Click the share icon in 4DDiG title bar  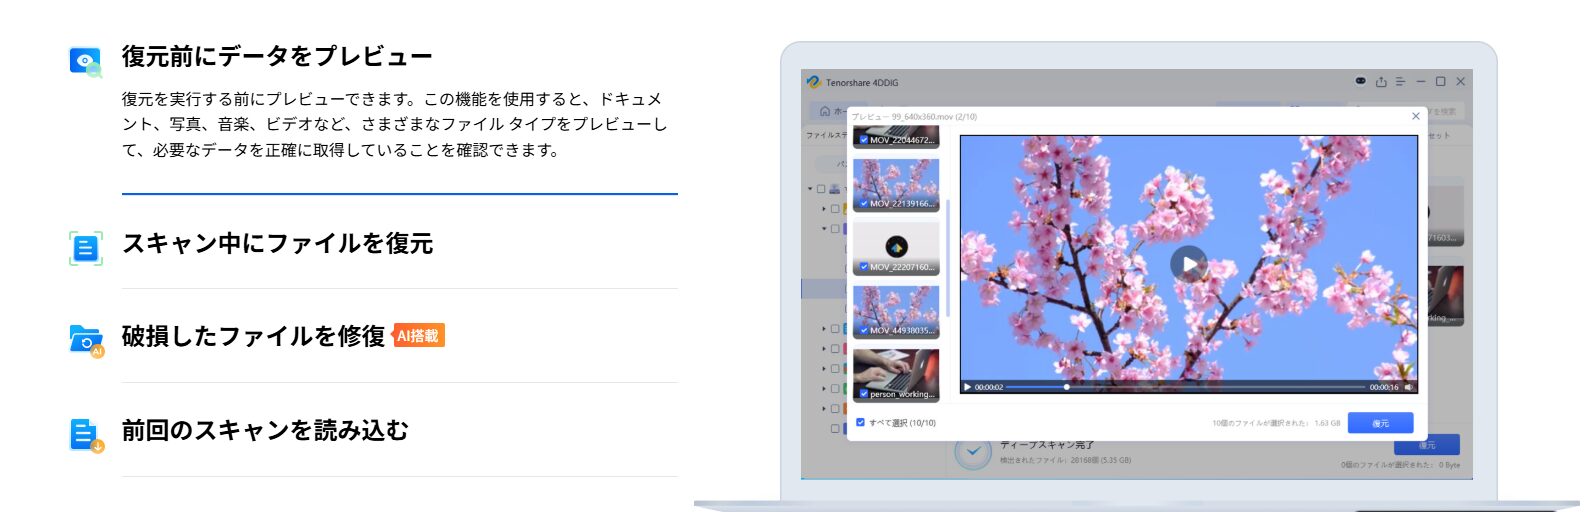pyautogui.click(x=1381, y=82)
